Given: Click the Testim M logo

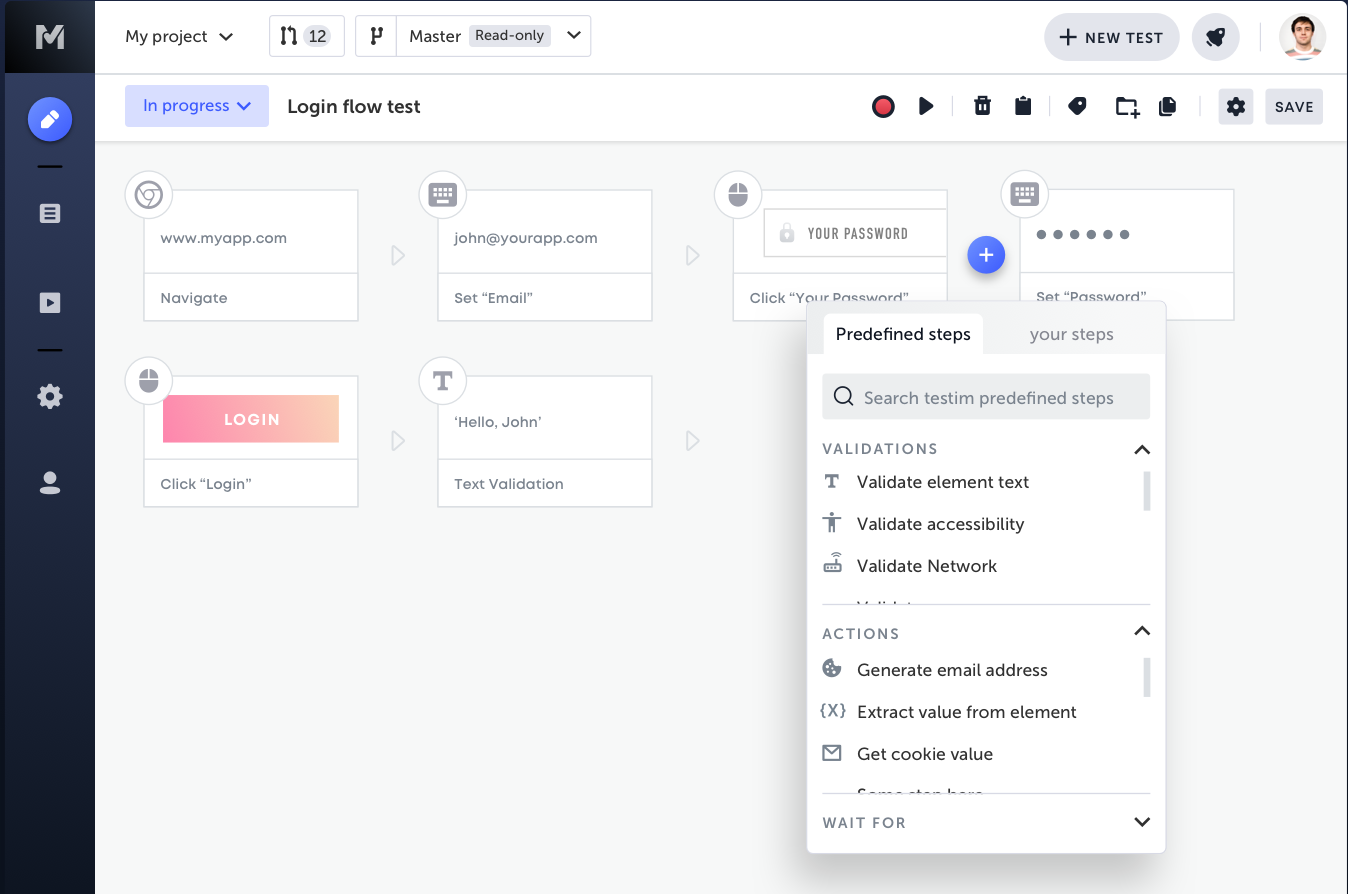Looking at the screenshot, I should point(50,37).
